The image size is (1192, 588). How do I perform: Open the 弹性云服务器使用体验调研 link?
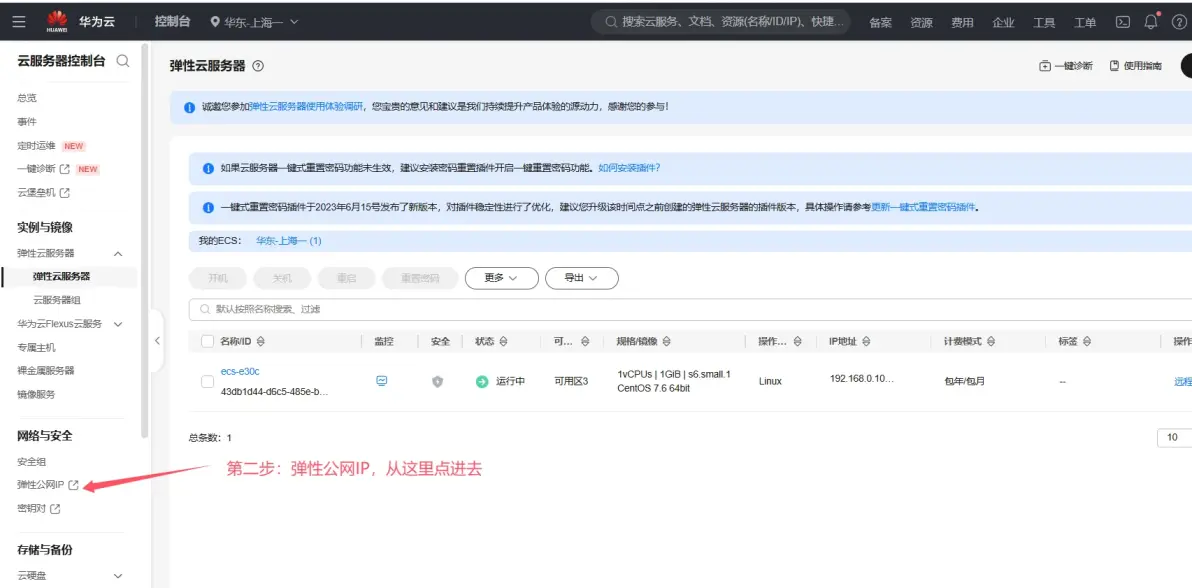point(306,106)
